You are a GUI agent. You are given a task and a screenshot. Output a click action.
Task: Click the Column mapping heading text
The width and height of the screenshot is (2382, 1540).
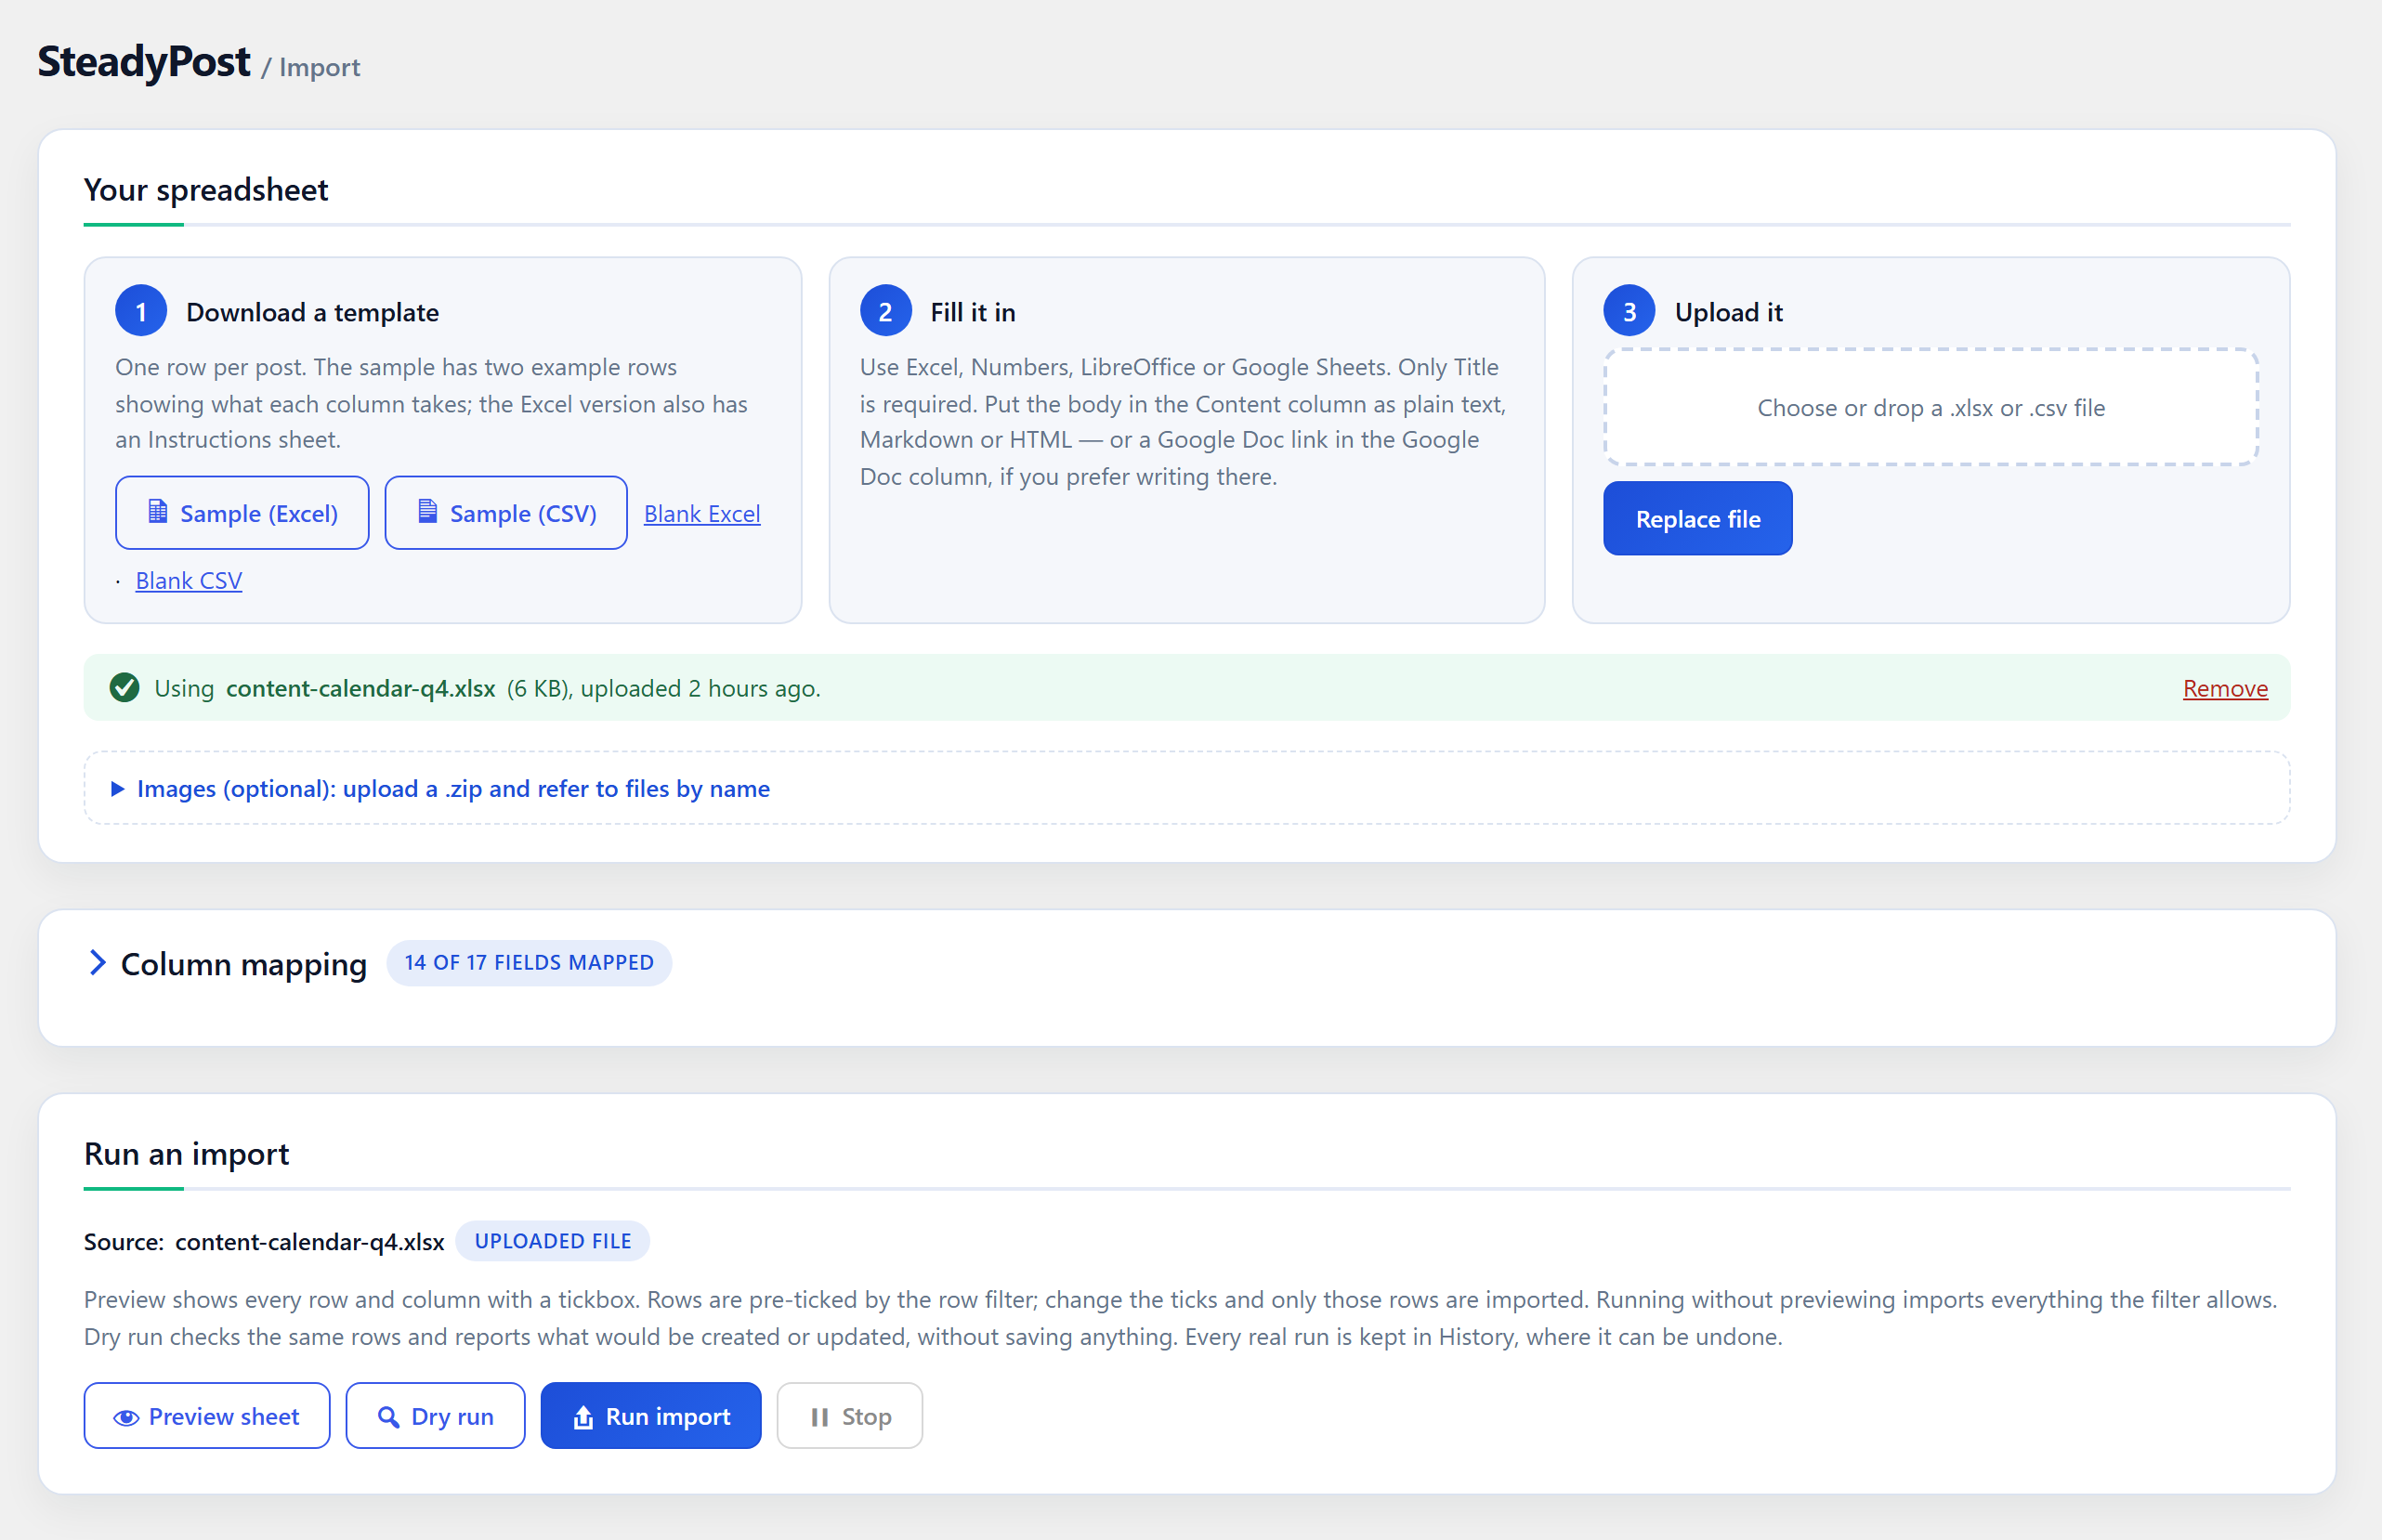pos(244,964)
